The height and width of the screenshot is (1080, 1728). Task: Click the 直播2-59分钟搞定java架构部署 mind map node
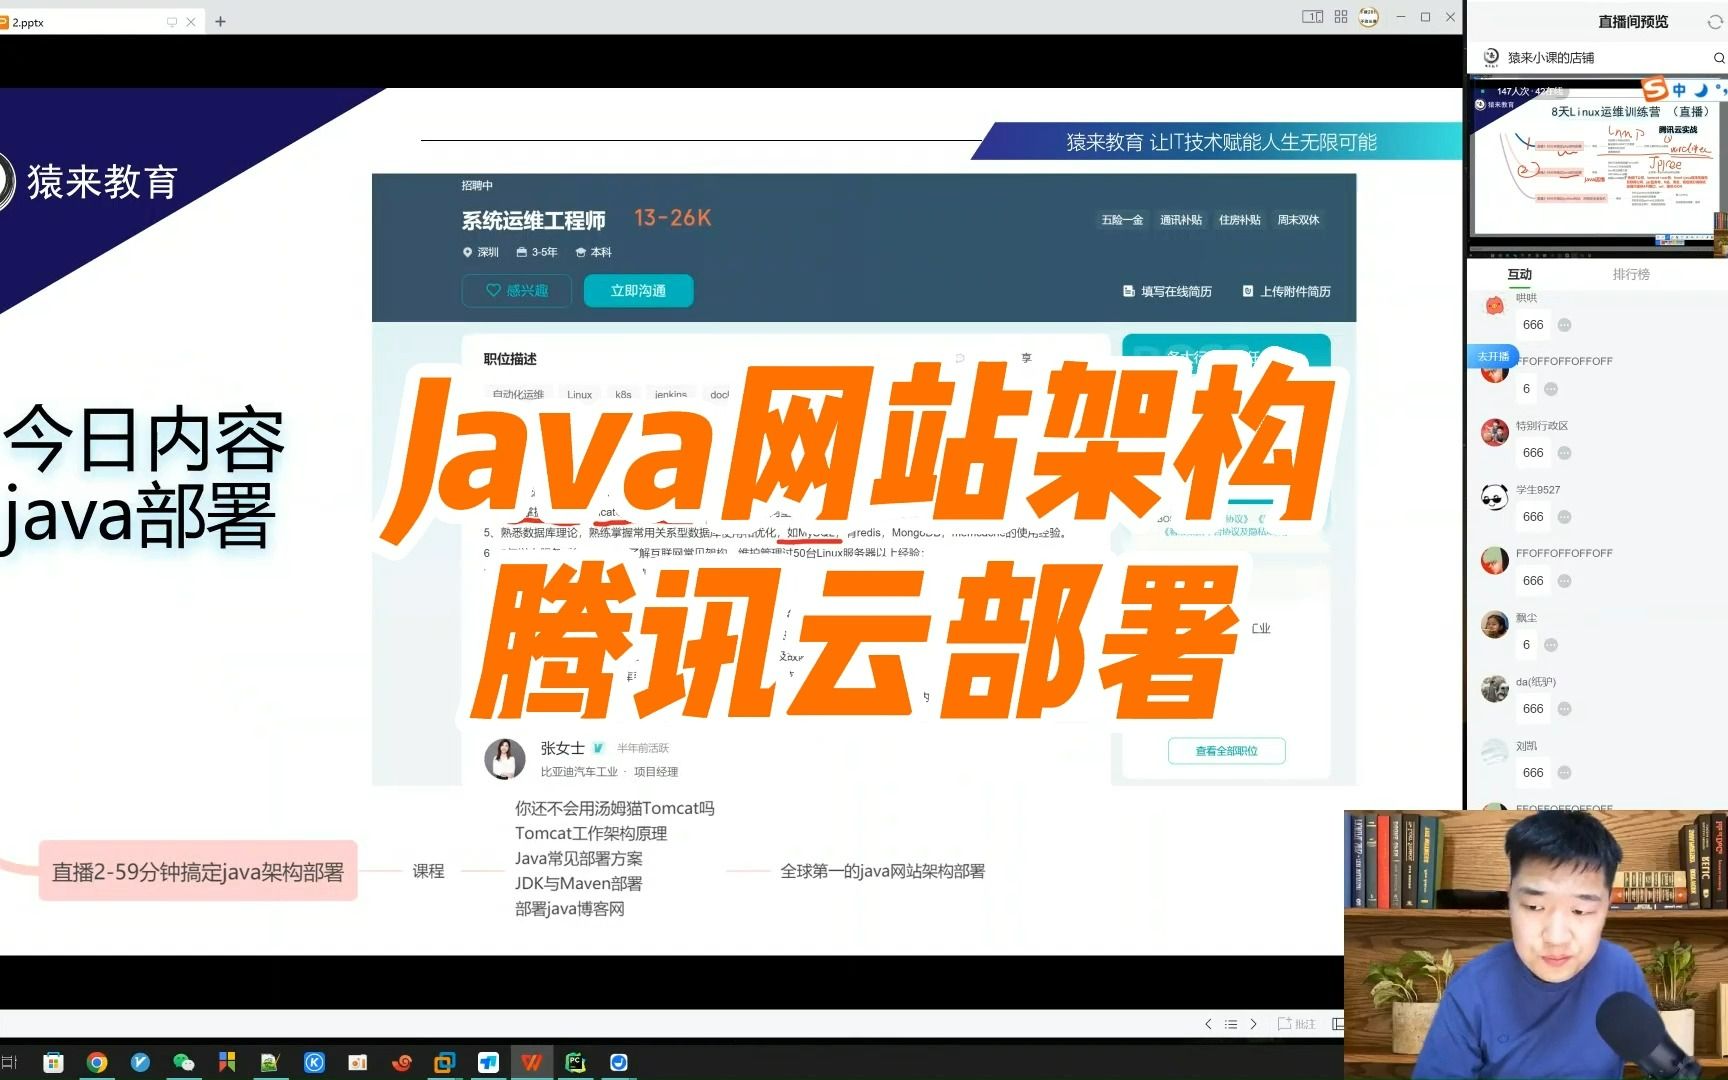point(198,872)
